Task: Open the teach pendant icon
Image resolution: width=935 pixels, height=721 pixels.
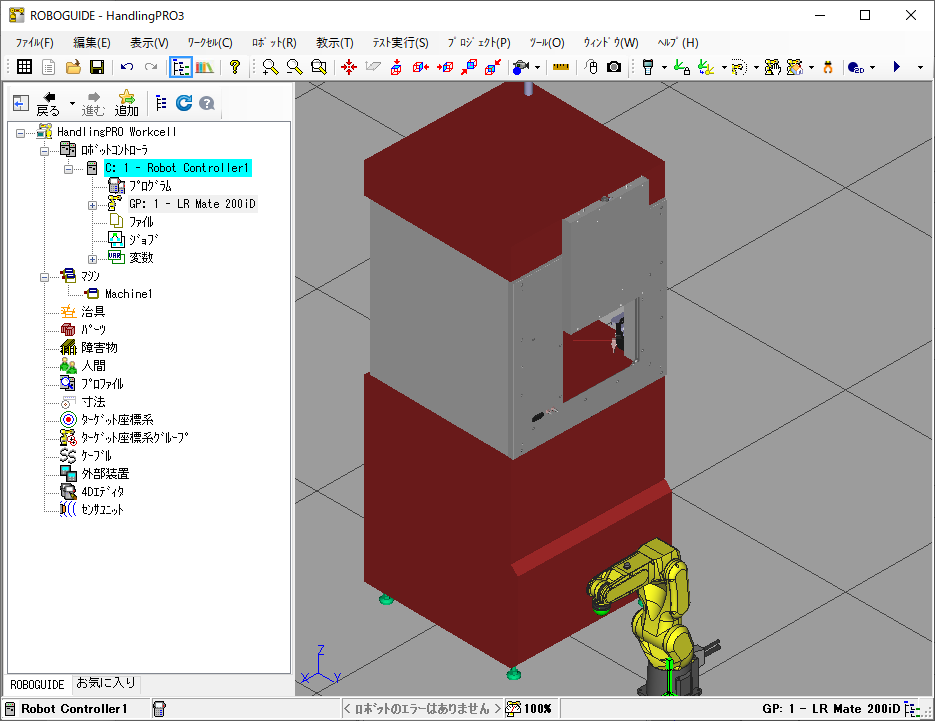Action: [648, 67]
